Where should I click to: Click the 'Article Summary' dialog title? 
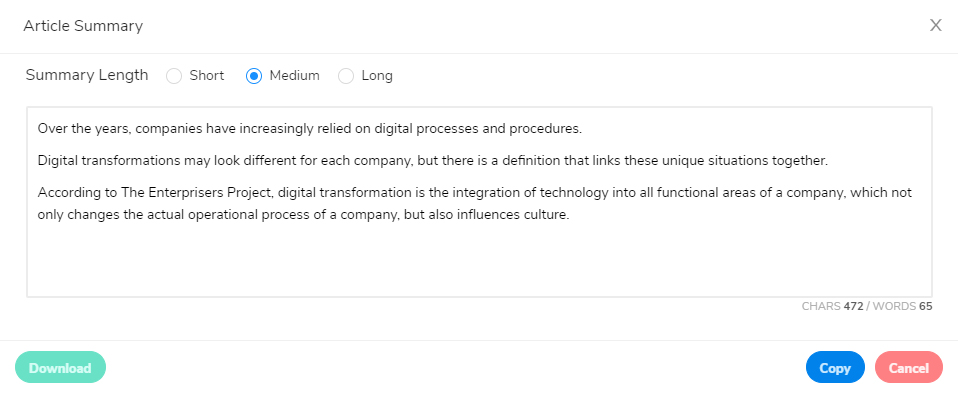pos(83,26)
